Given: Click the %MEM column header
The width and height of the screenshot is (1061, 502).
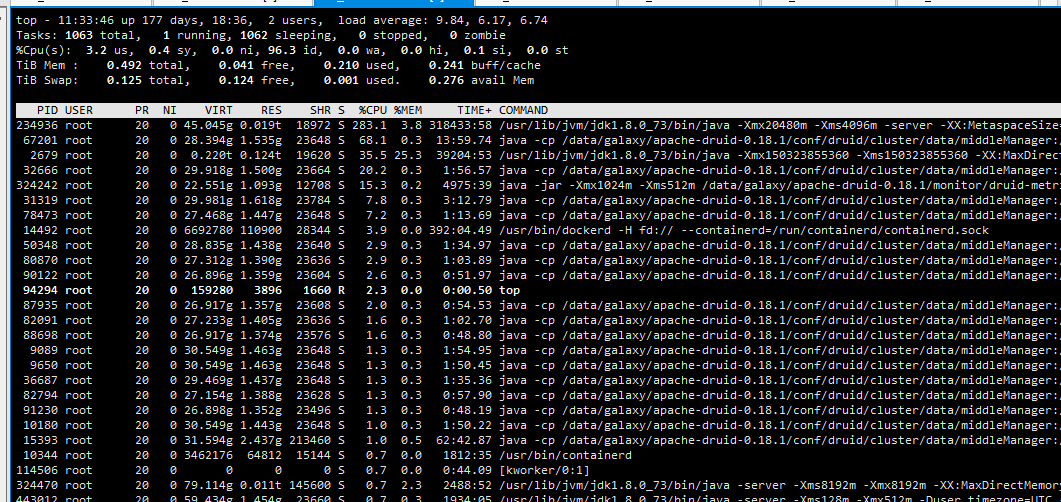Looking at the screenshot, I should (x=410, y=110).
